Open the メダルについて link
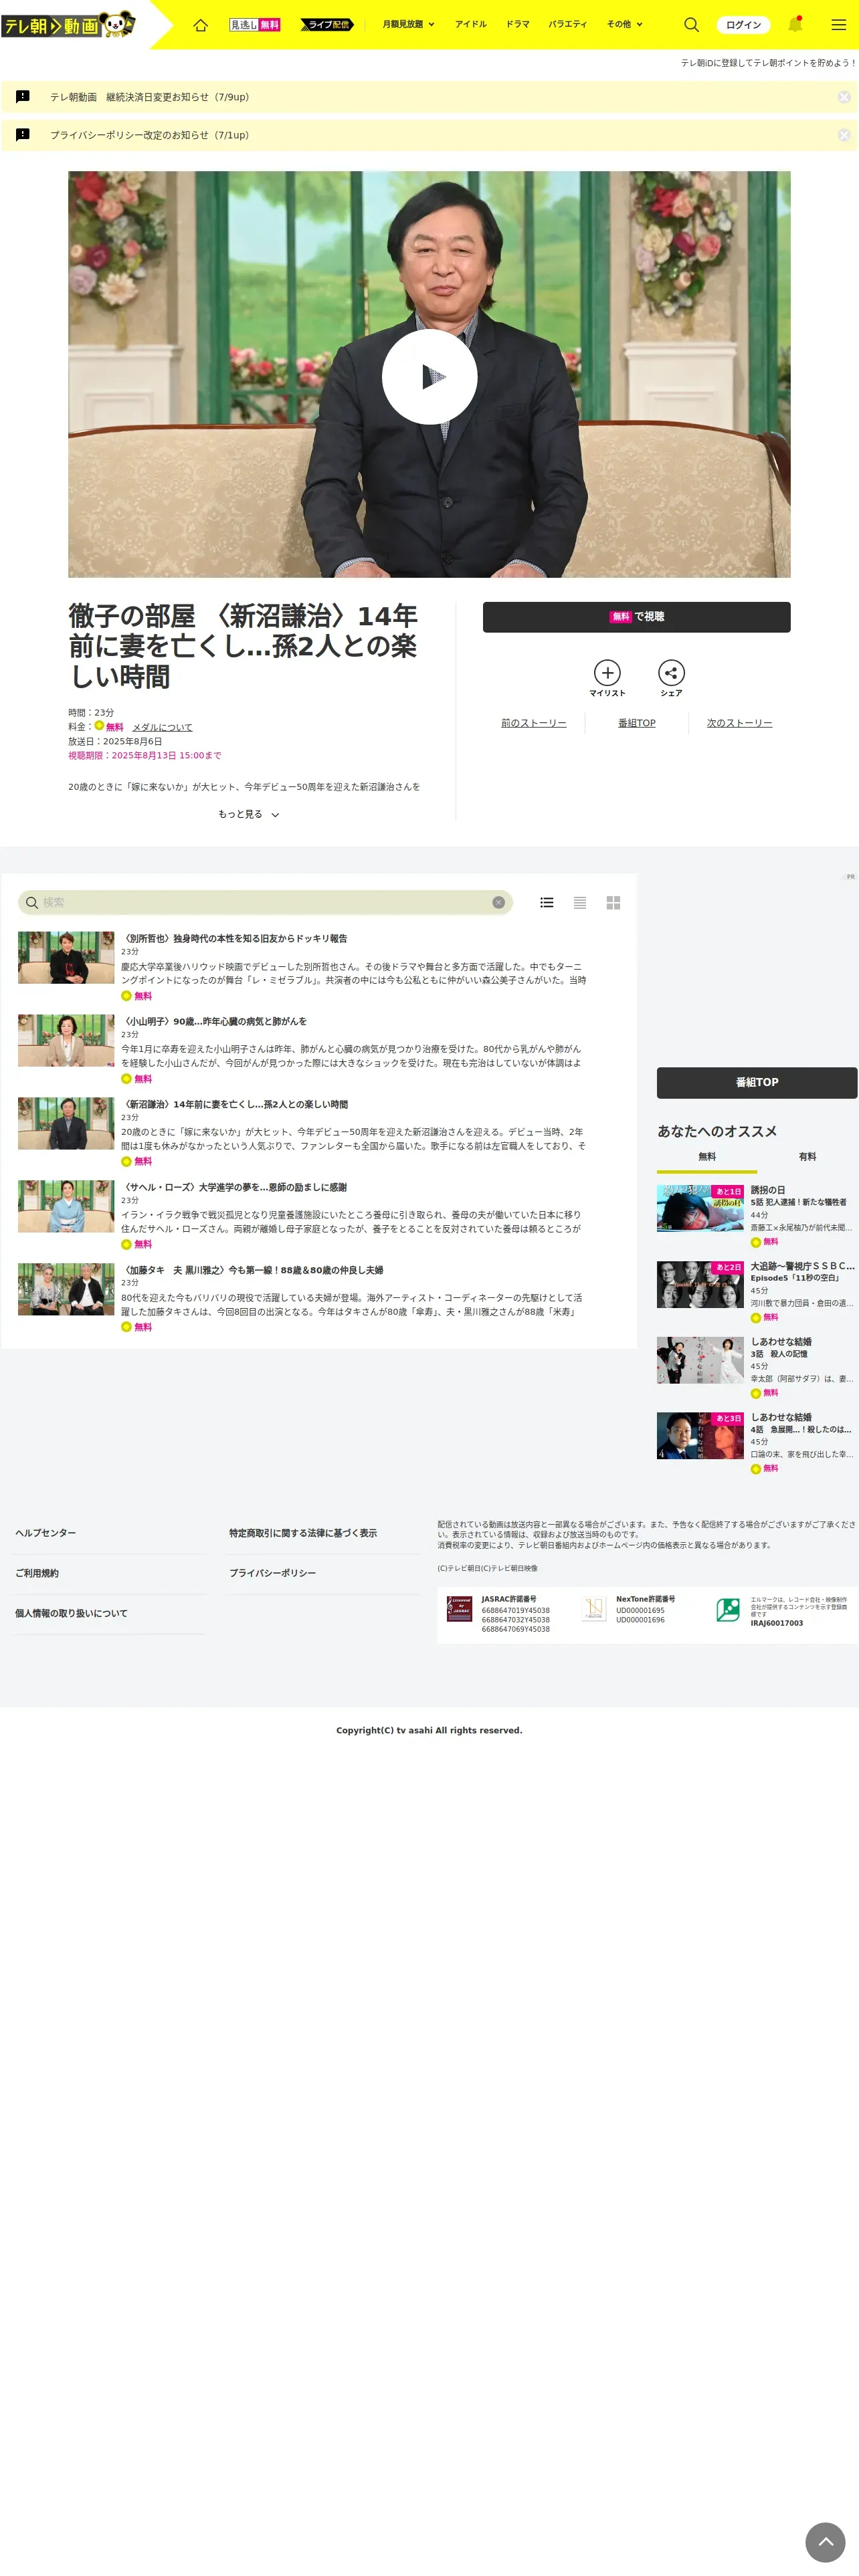 pyautogui.click(x=162, y=727)
